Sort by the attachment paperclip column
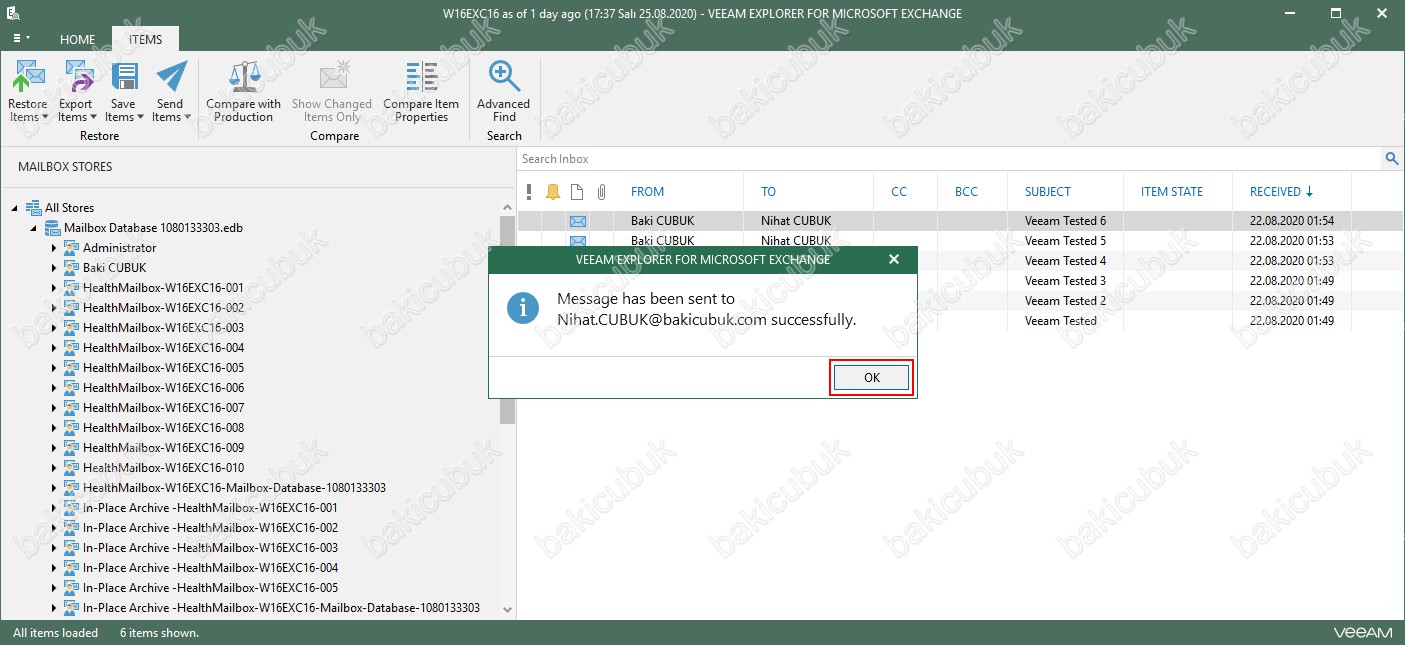This screenshot has width=1405, height=645. [601, 192]
